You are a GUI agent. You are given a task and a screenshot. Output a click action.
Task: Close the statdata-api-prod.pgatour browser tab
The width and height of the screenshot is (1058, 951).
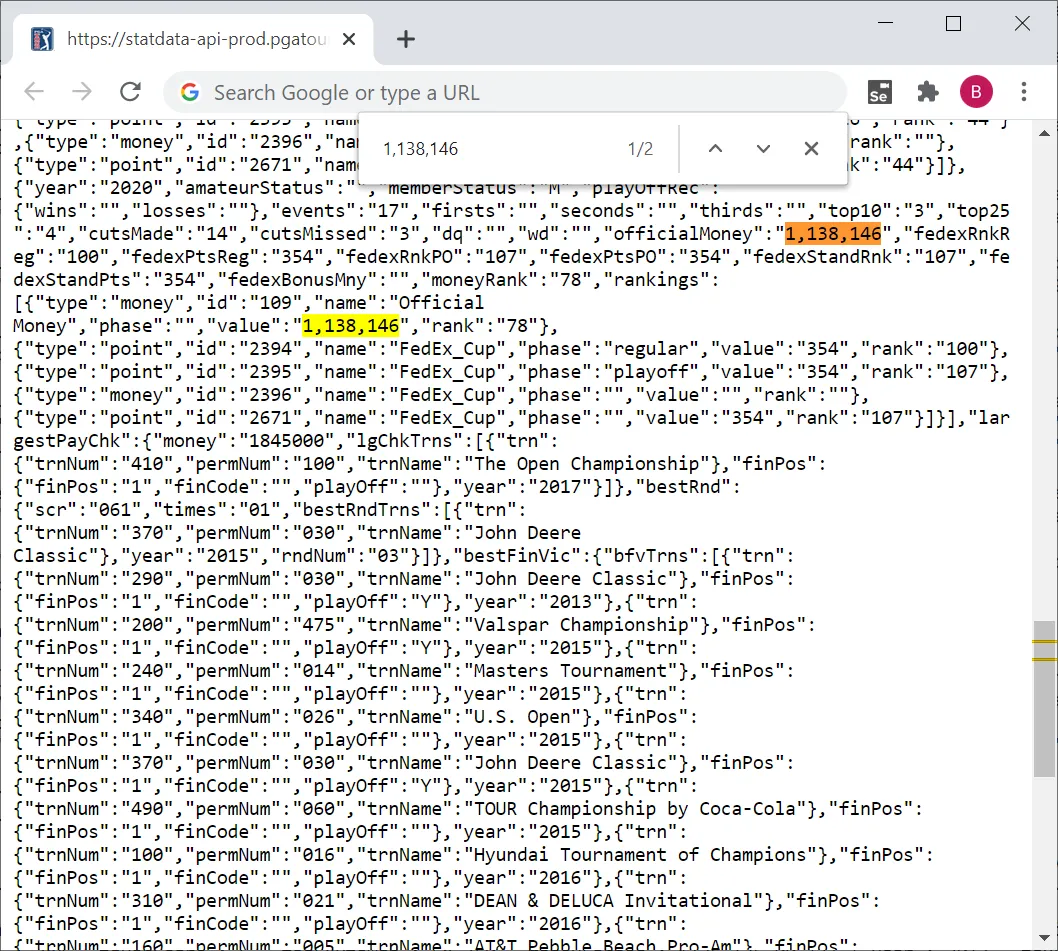click(349, 39)
